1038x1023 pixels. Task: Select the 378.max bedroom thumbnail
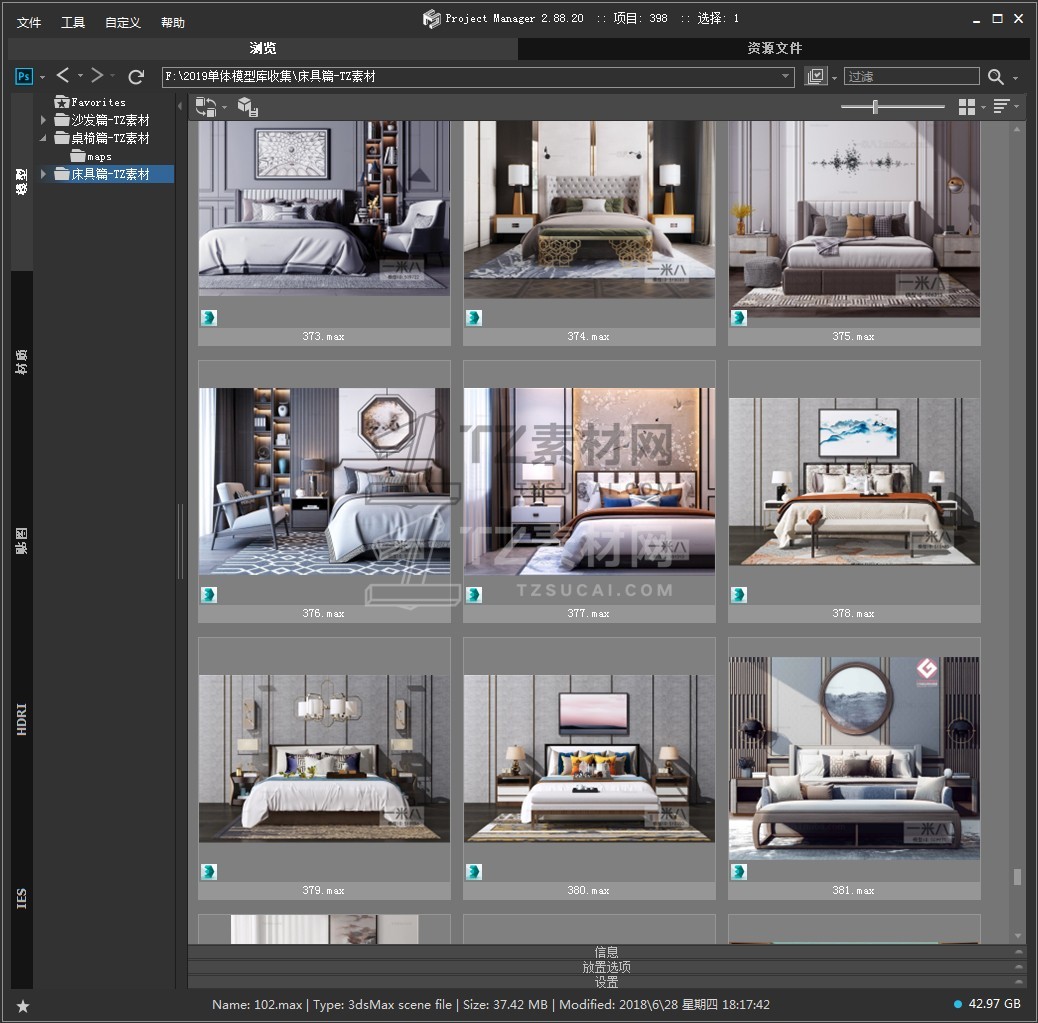(854, 481)
